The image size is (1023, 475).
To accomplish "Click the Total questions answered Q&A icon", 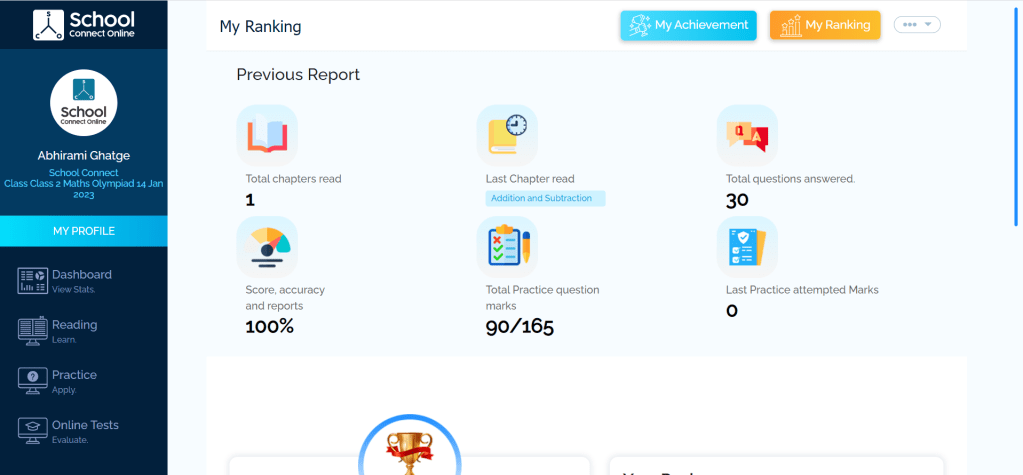I will tap(747, 135).
